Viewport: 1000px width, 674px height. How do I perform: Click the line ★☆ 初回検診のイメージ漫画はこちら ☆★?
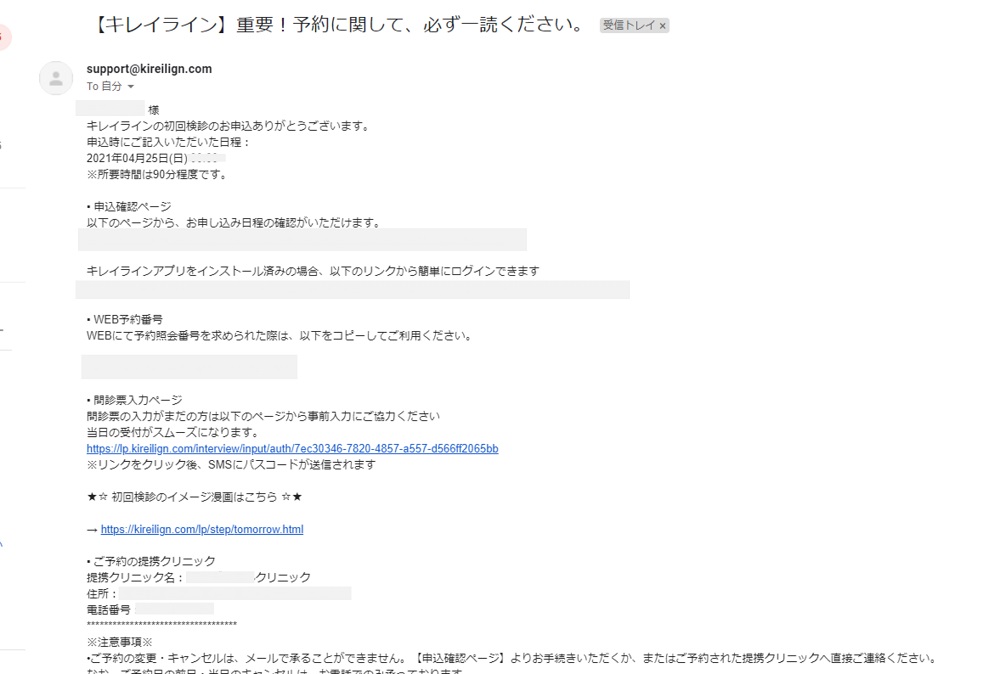pyautogui.click(x=195, y=497)
